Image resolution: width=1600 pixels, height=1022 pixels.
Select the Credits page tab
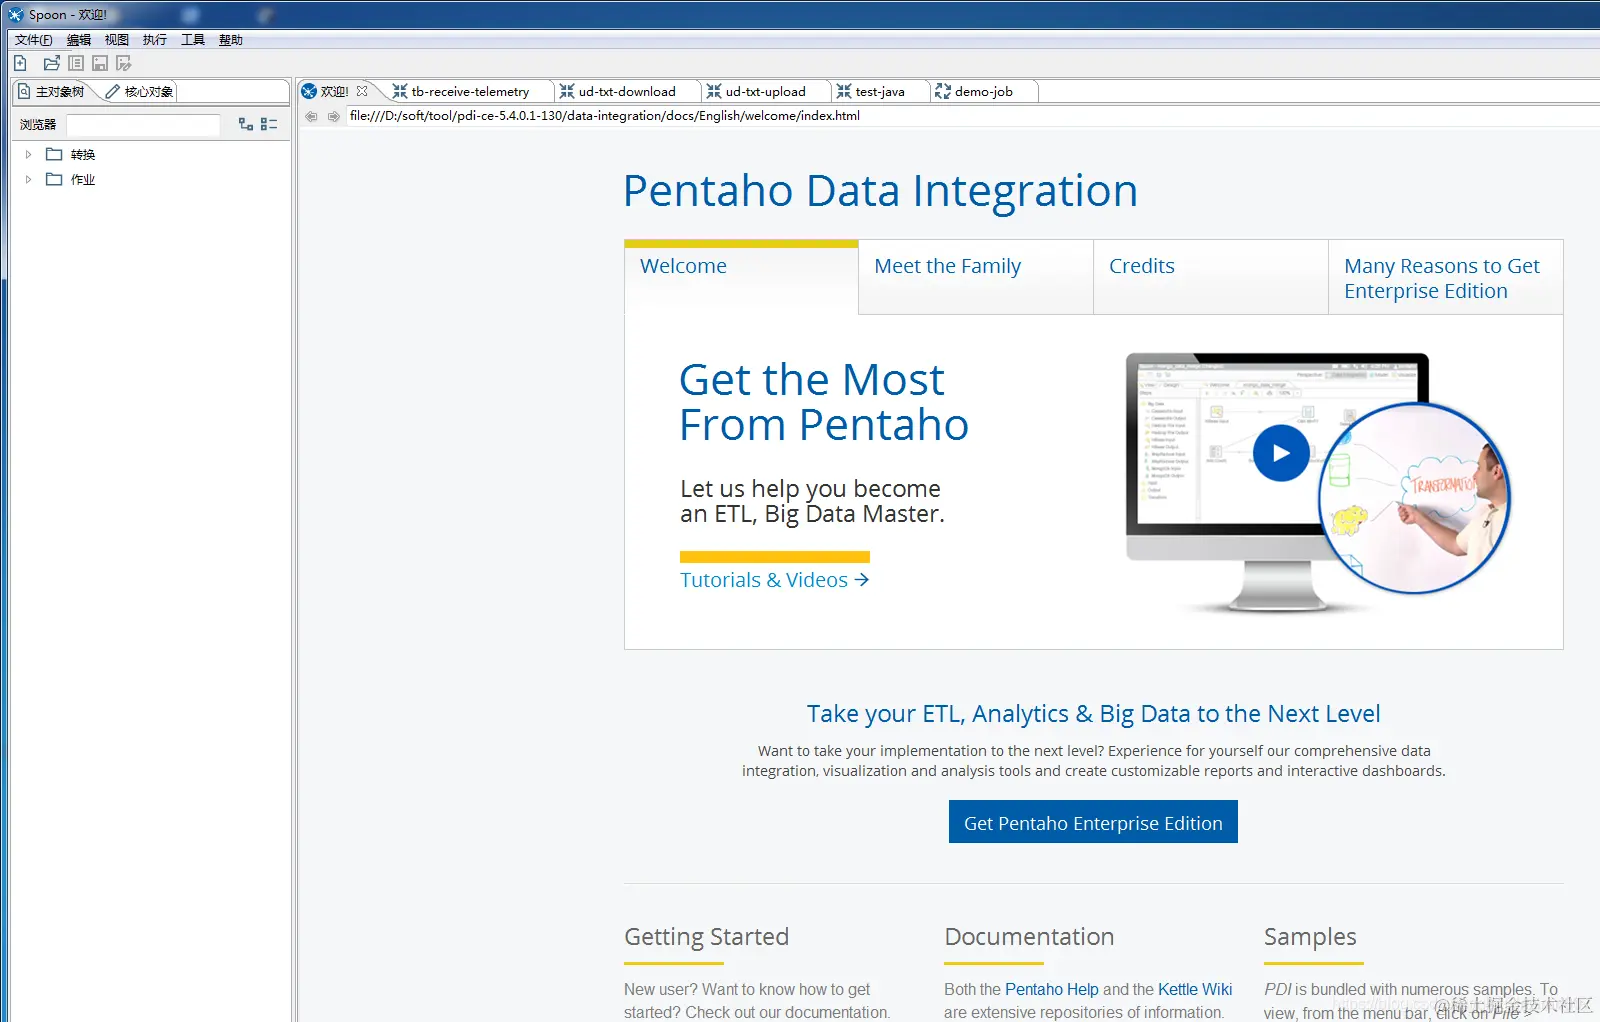coord(1211,277)
